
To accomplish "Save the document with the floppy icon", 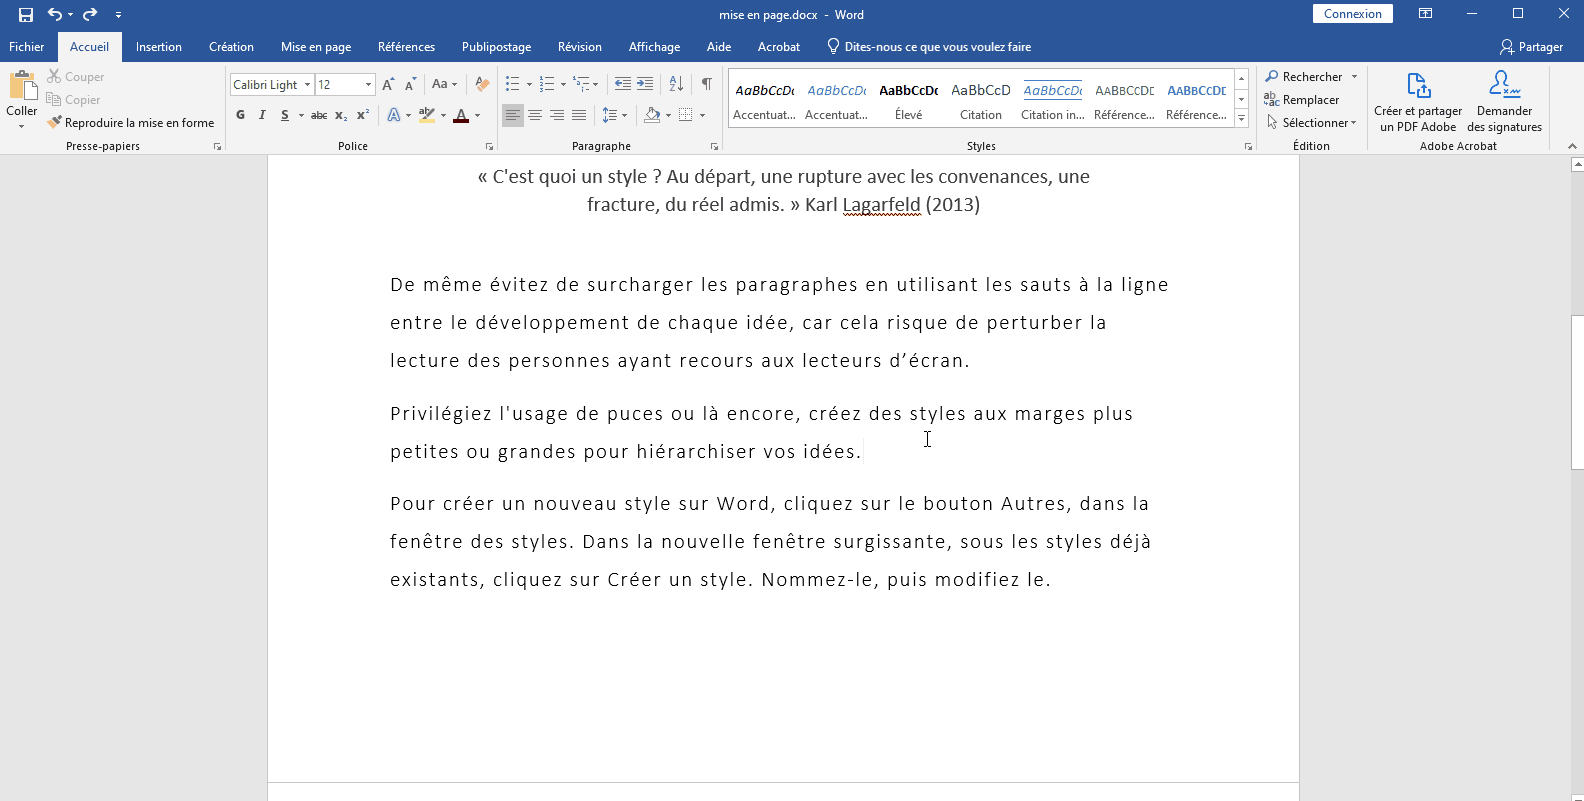I will 26,14.
